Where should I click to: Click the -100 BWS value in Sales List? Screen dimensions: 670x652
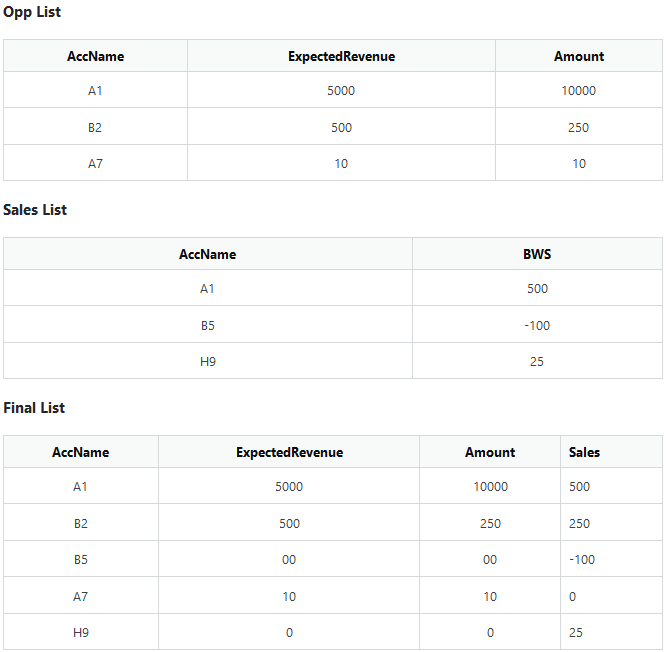pos(537,325)
